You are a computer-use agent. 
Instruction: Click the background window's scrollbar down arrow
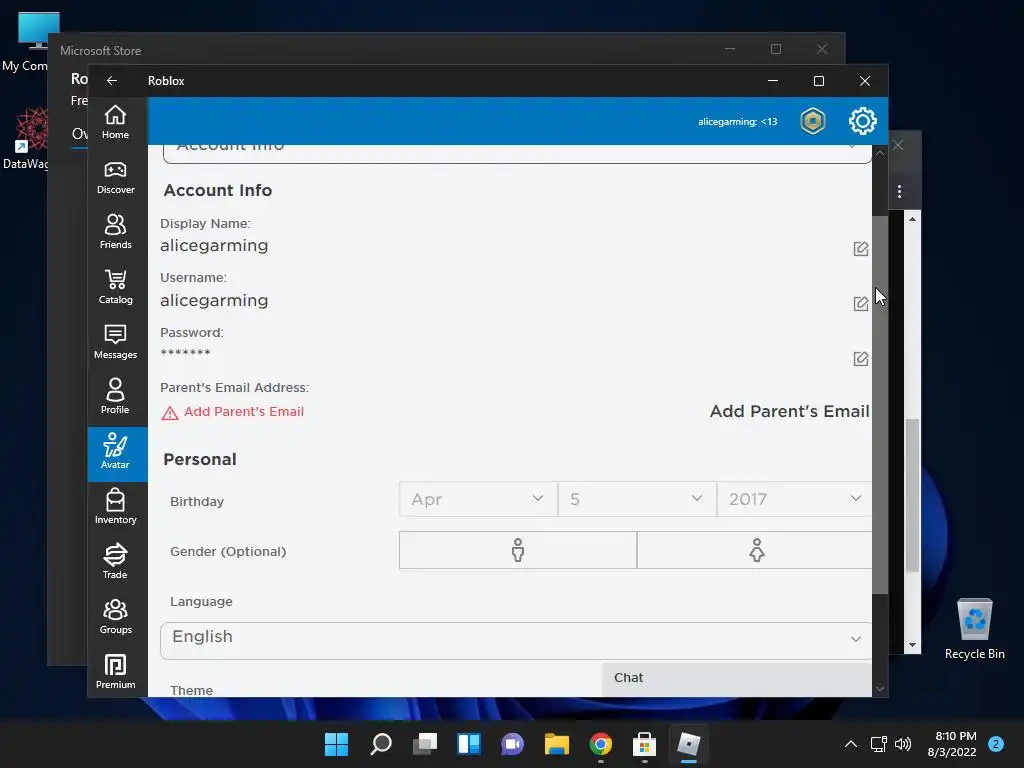click(x=912, y=645)
